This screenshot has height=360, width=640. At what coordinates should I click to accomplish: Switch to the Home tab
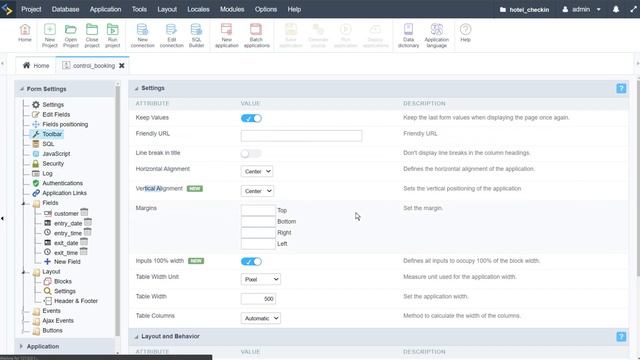point(36,65)
